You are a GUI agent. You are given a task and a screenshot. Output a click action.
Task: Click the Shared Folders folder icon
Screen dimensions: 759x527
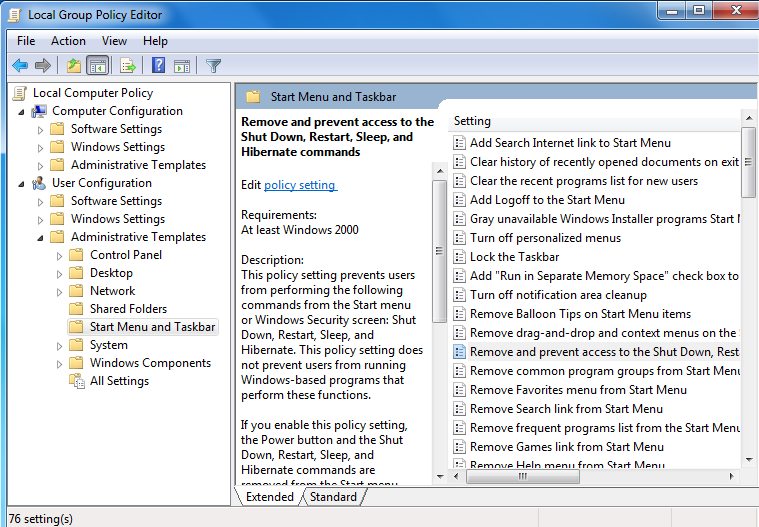[76, 309]
